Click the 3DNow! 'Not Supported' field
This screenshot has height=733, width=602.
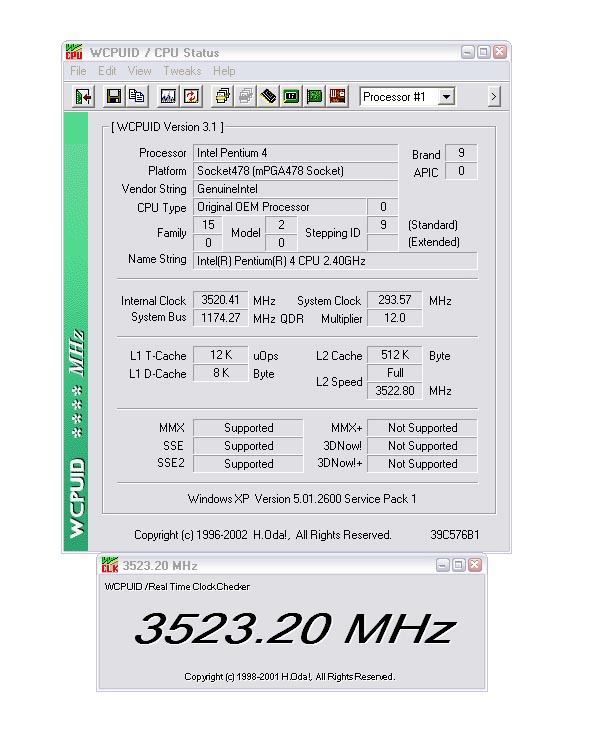422,446
